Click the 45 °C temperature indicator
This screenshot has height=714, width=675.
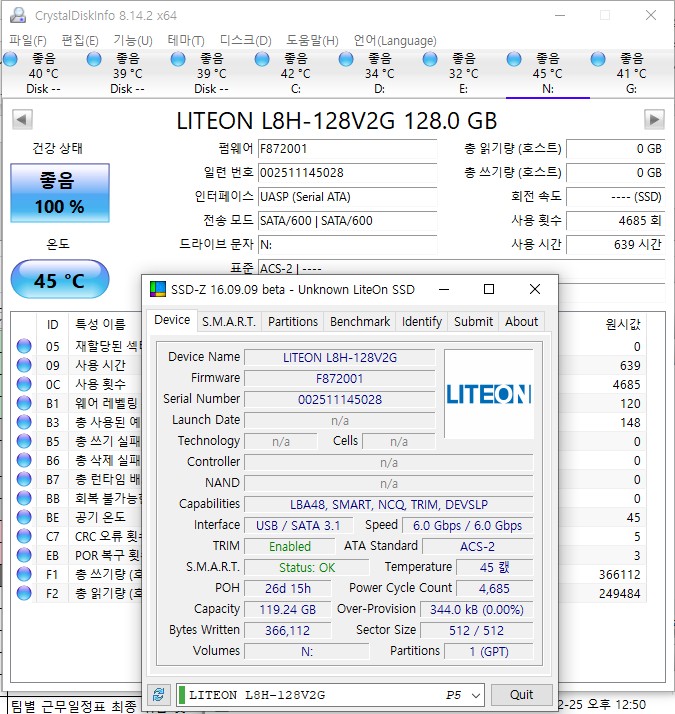click(60, 280)
